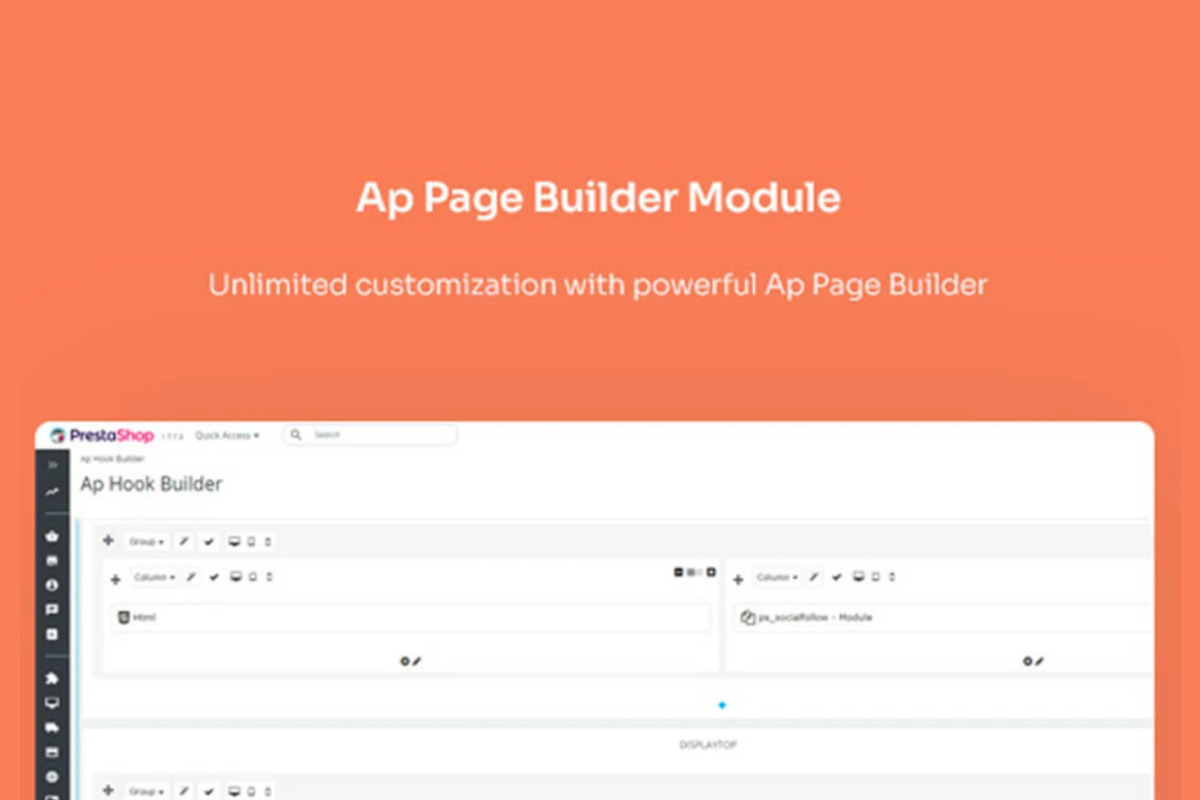The width and height of the screenshot is (1200, 800).
Task: Click the plus icon in the Group row below DISPLAYTOP
Action: 108,791
